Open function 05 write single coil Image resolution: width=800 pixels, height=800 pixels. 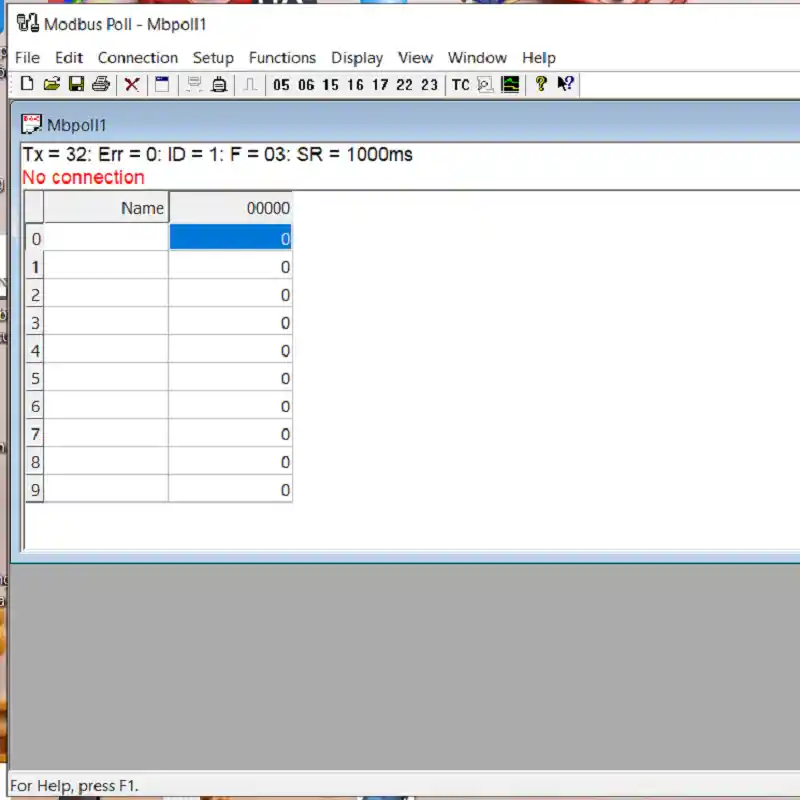(281, 85)
